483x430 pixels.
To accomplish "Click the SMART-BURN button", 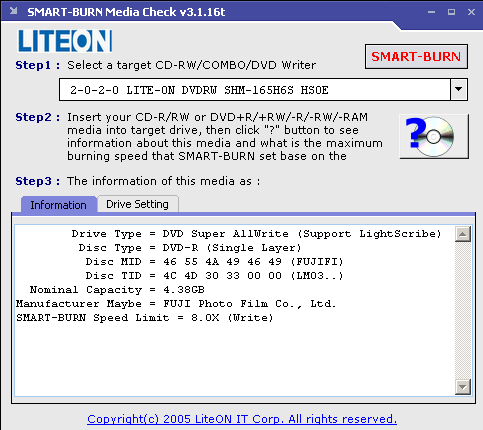I will pyautogui.click(x=416, y=57).
